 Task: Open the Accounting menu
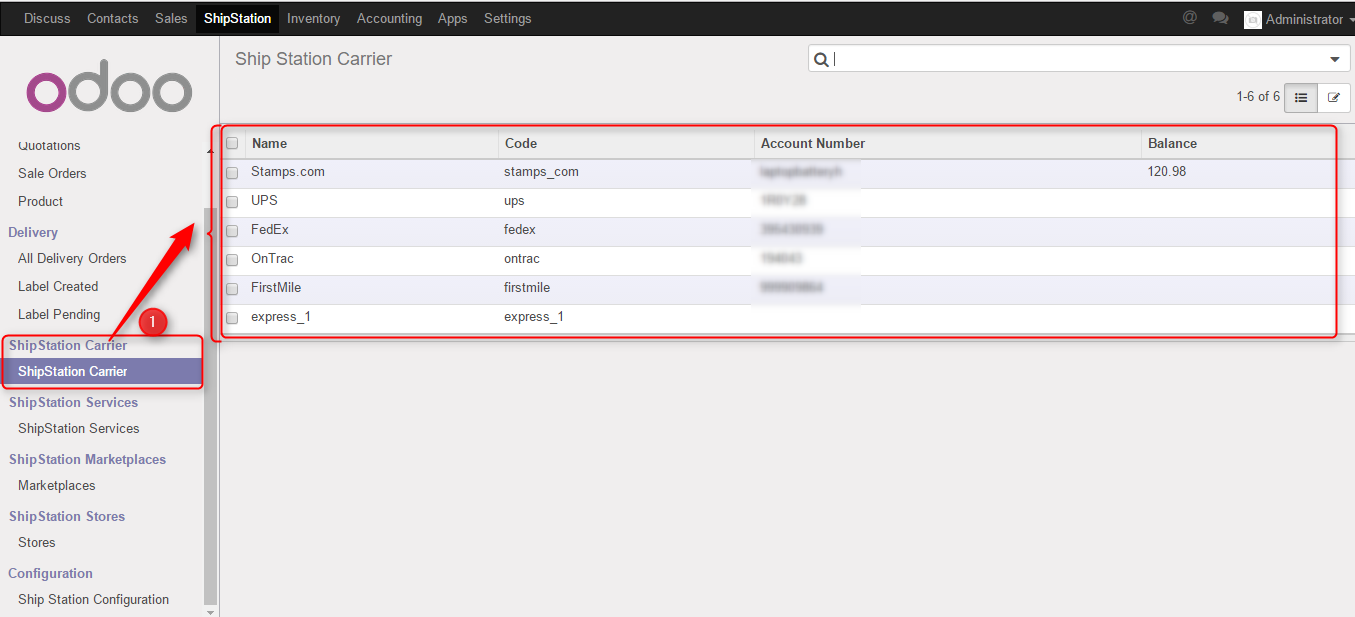[389, 18]
